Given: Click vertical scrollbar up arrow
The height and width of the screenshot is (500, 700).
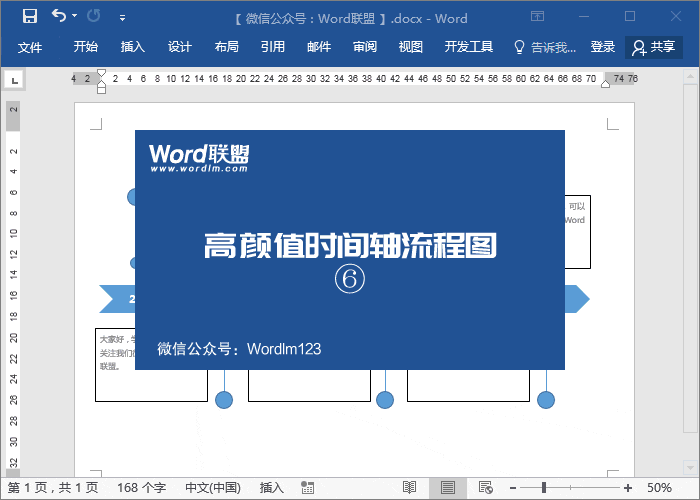Looking at the screenshot, I should coord(690,77).
